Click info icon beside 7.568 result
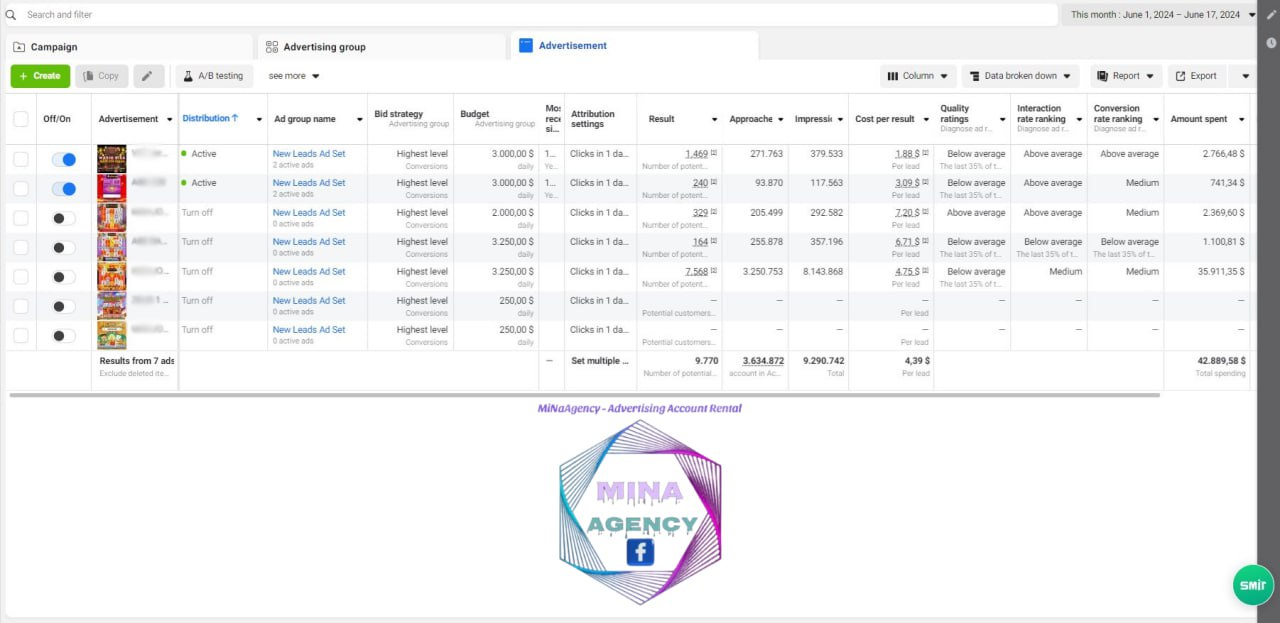 coord(714,271)
